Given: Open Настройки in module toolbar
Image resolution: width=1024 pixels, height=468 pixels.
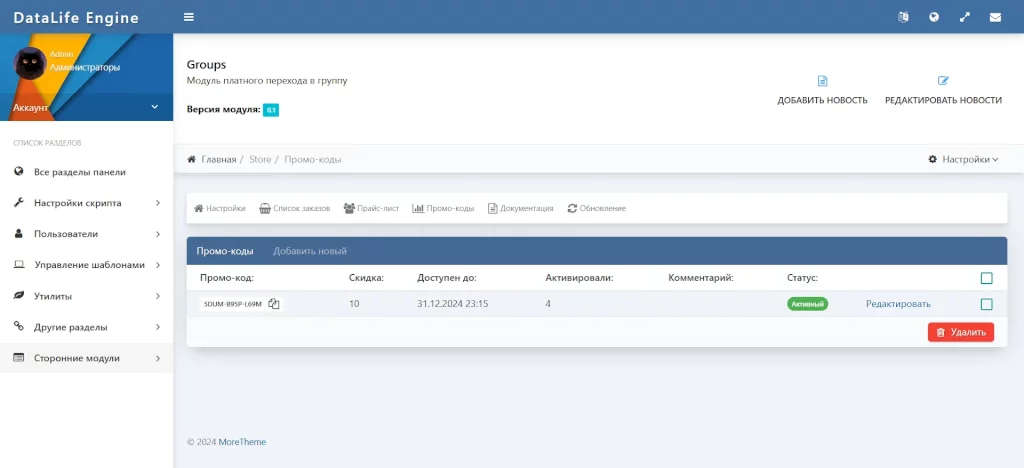Looking at the screenshot, I should pyautogui.click(x=219, y=208).
